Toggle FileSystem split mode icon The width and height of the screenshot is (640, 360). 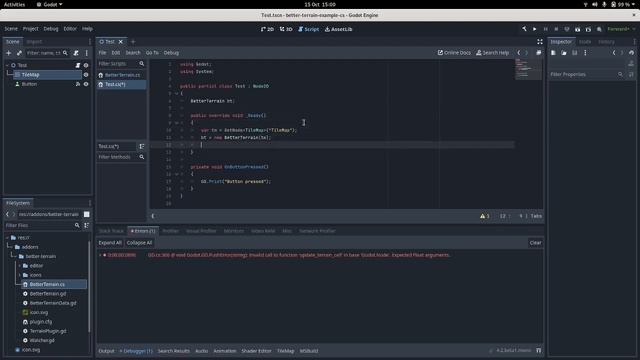pyautogui.click(x=87, y=214)
